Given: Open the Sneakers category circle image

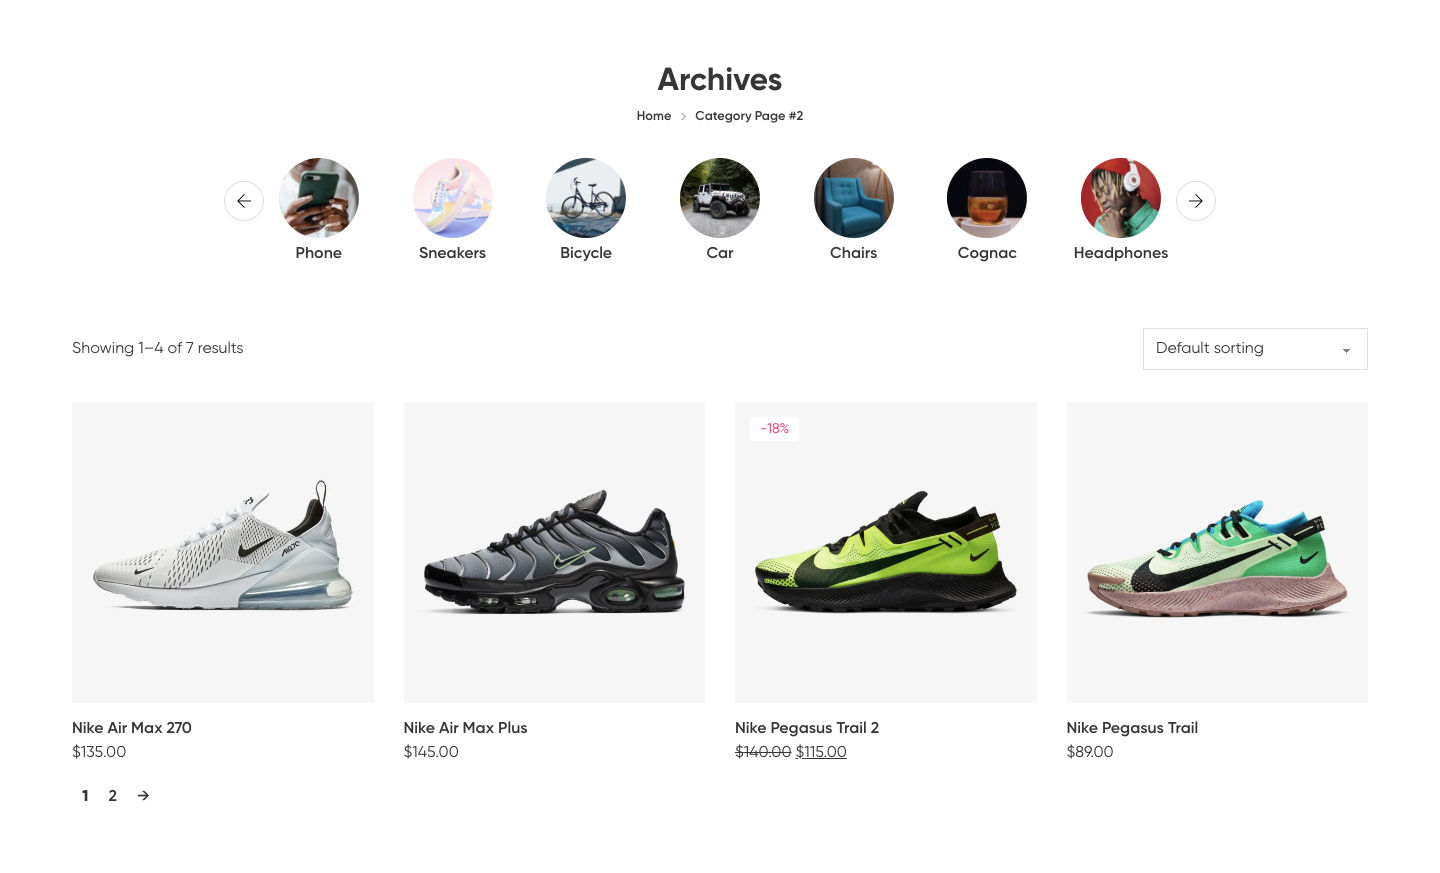Looking at the screenshot, I should coord(453,198).
